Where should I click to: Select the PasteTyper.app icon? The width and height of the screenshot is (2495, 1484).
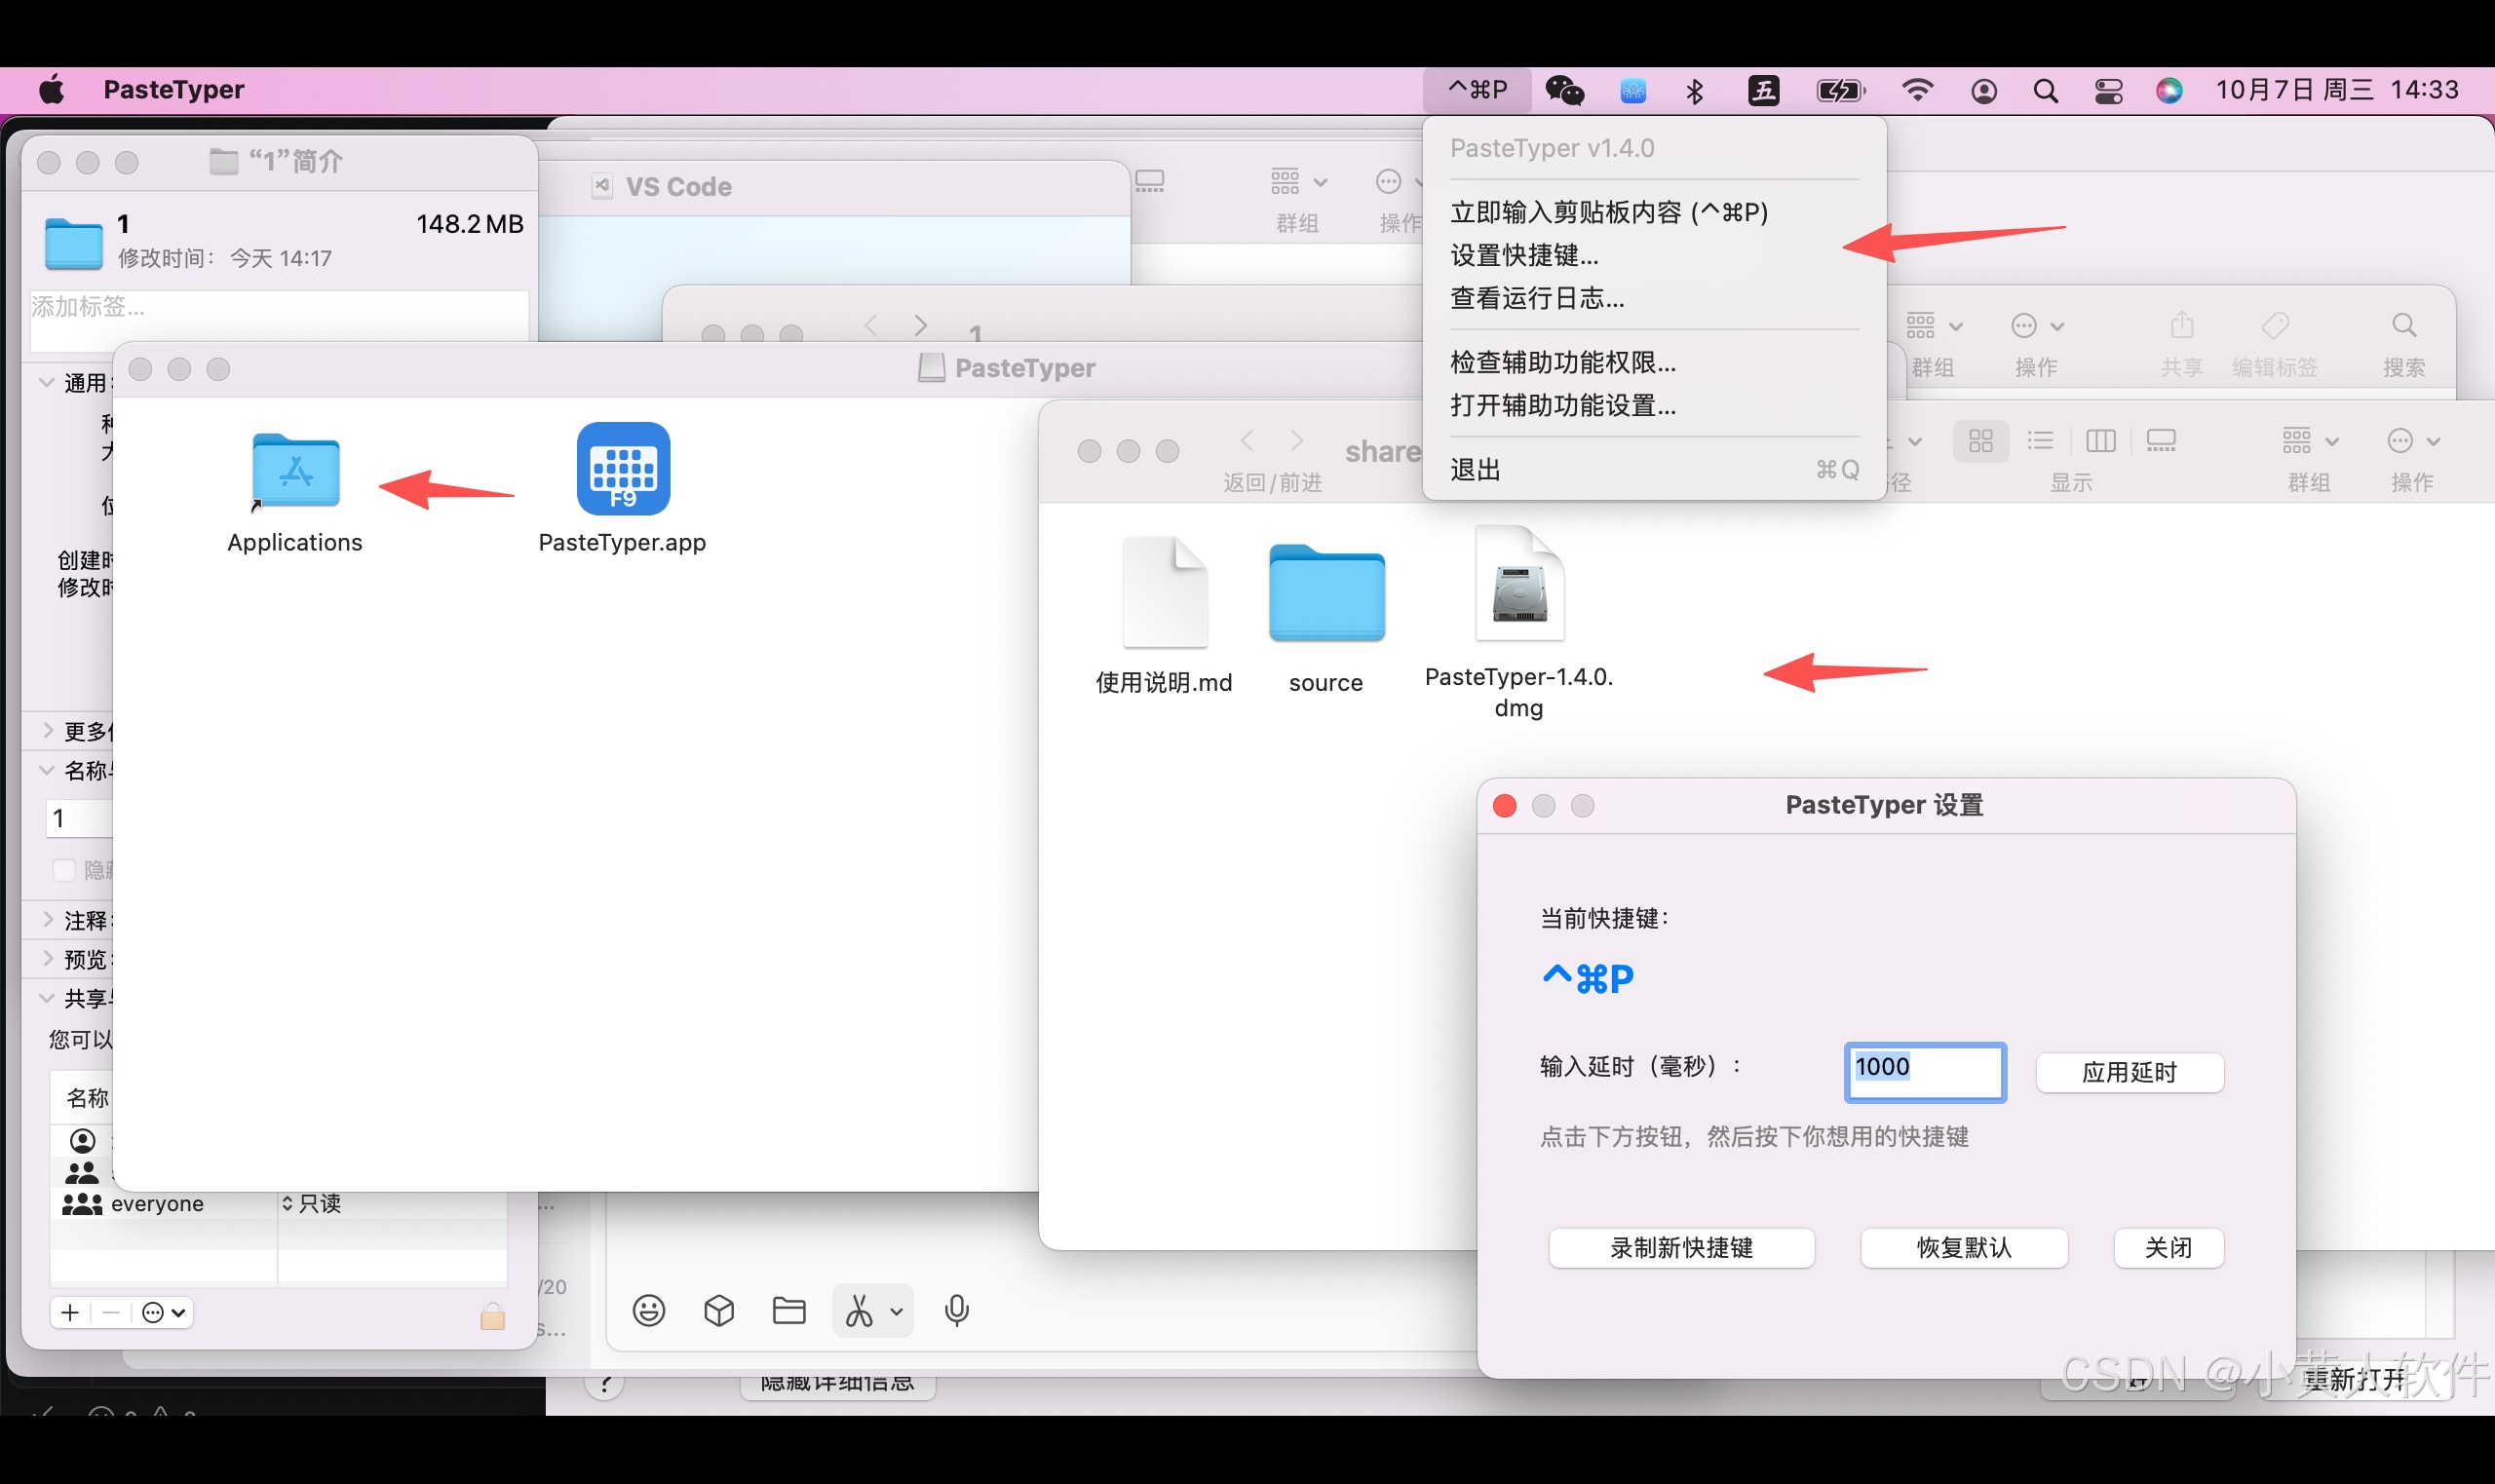(622, 488)
